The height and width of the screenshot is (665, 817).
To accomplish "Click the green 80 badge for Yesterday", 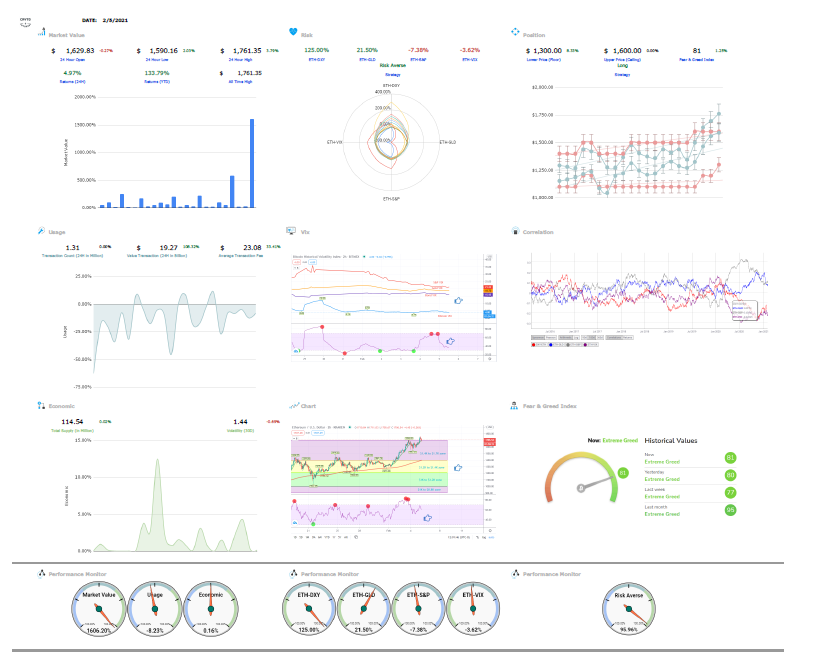I will point(731,475).
